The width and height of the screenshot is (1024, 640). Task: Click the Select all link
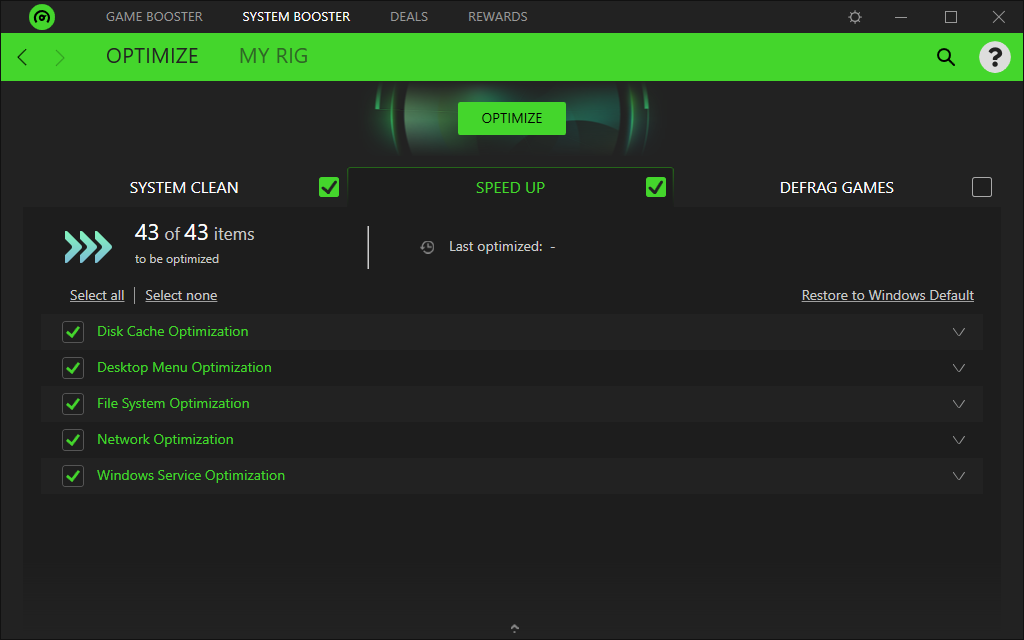tap(97, 295)
